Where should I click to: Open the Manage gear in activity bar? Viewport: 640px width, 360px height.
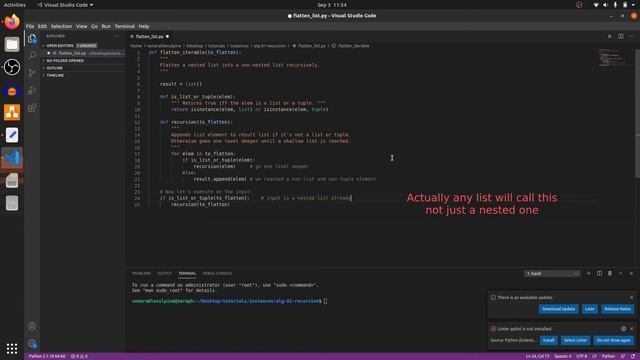[x=32, y=344]
